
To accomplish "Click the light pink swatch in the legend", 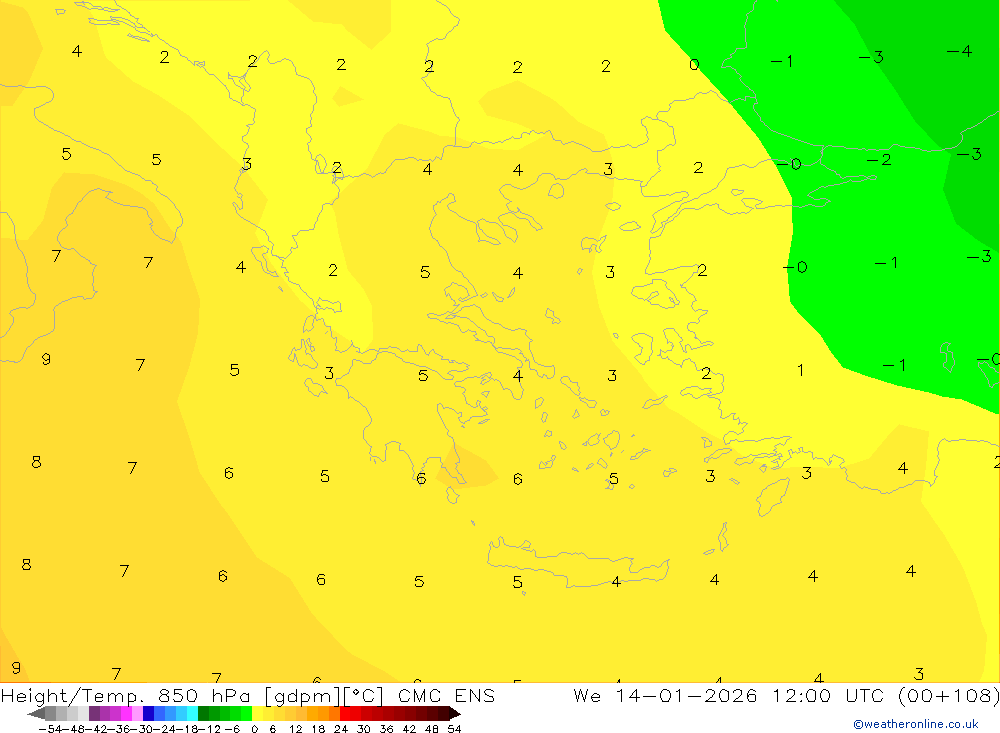I will [137, 714].
